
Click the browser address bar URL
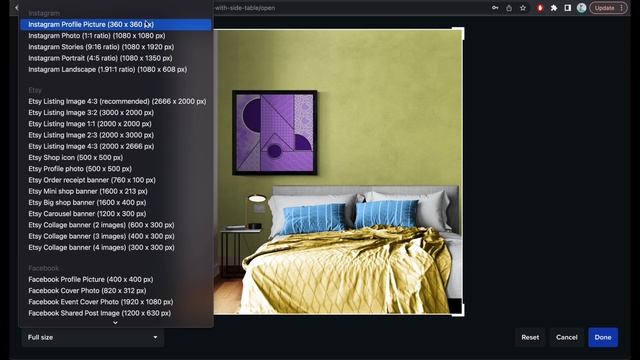tap(245, 8)
